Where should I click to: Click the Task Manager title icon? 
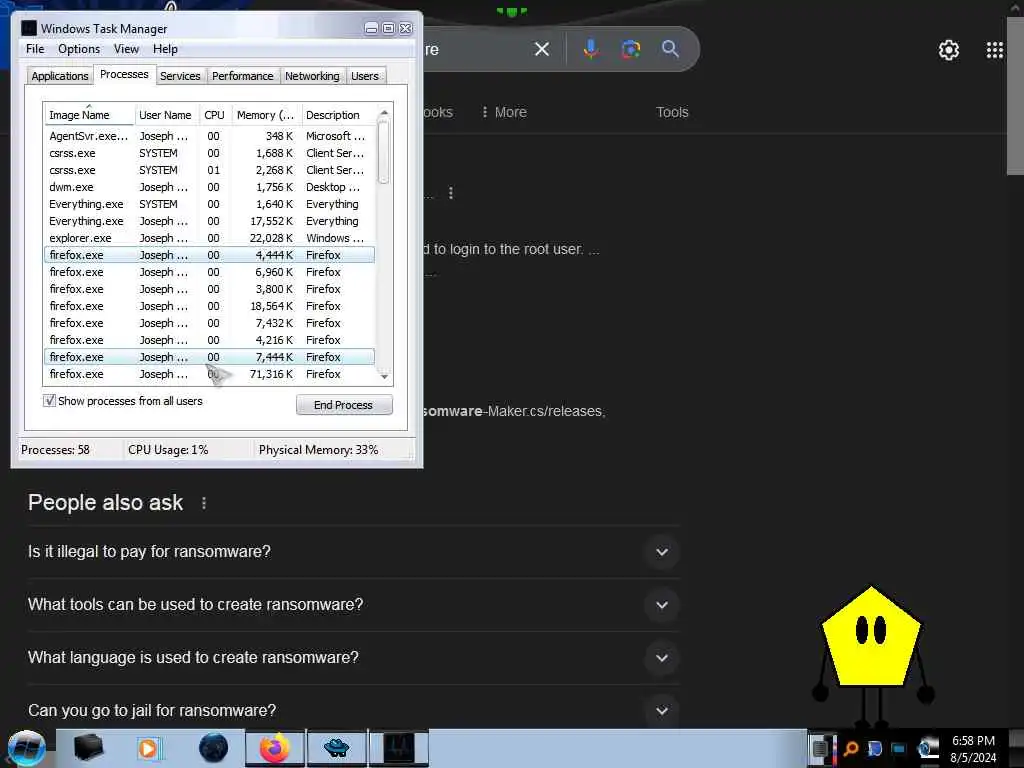tap(29, 28)
